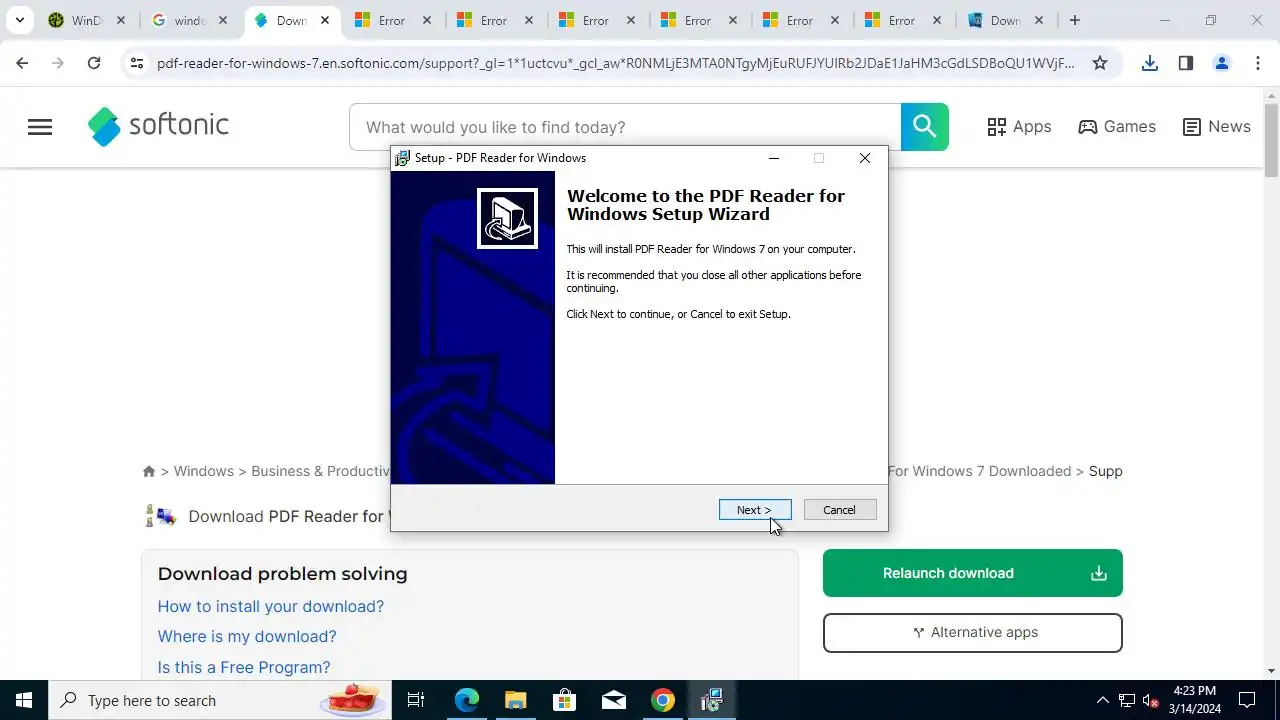The height and width of the screenshot is (720, 1280).
Task: Open Chrome profile avatar
Action: [x=1222, y=63]
